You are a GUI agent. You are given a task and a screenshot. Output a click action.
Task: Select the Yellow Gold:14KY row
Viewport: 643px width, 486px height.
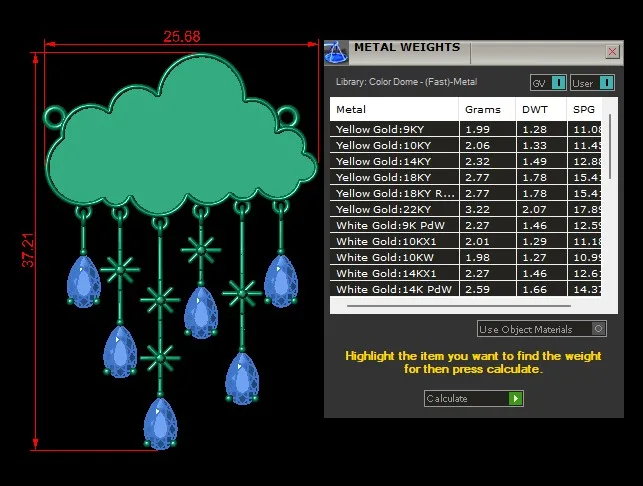[465, 161]
